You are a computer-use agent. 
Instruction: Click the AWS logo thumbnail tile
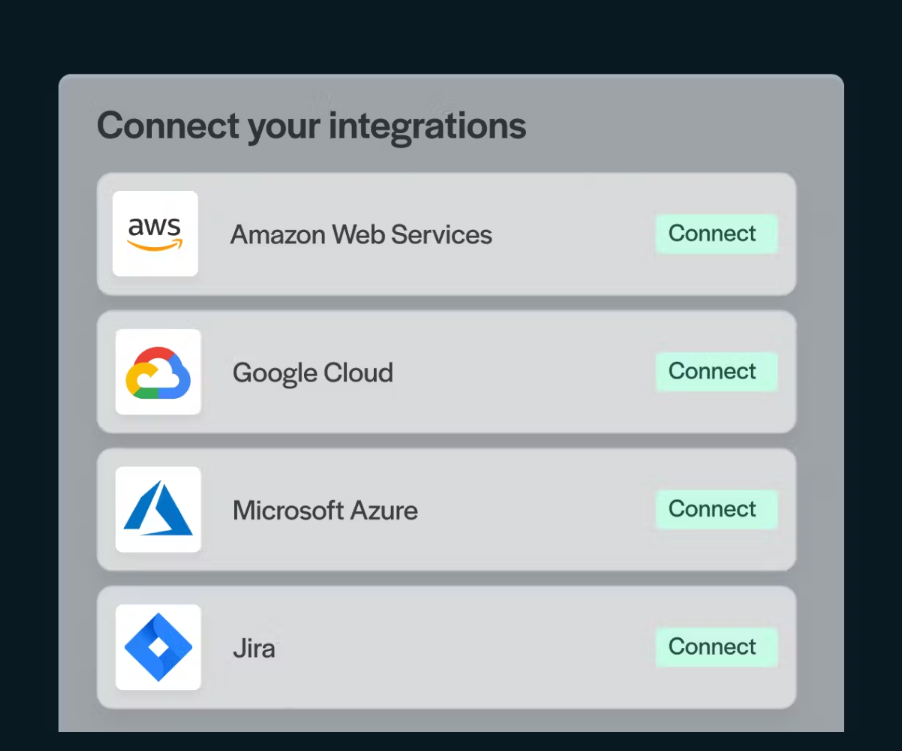(x=155, y=234)
